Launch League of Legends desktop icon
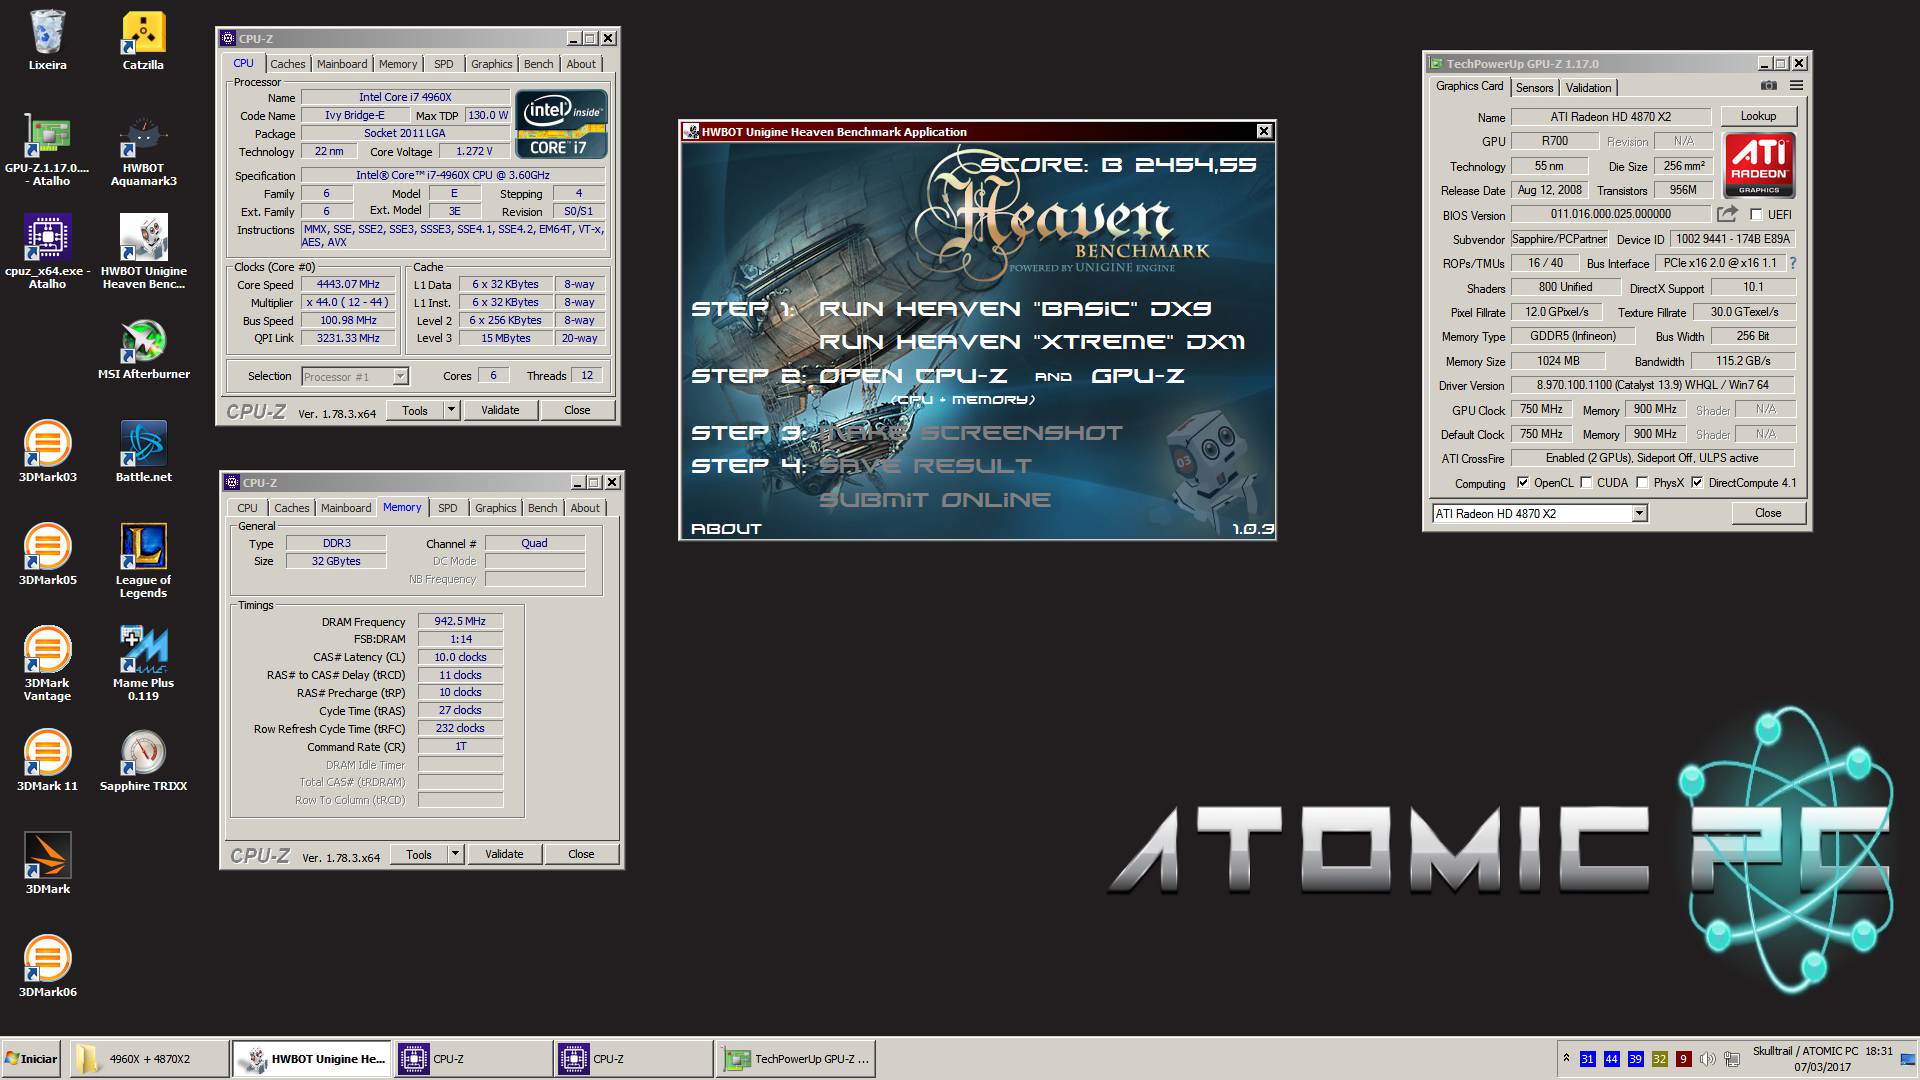 (143, 560)
